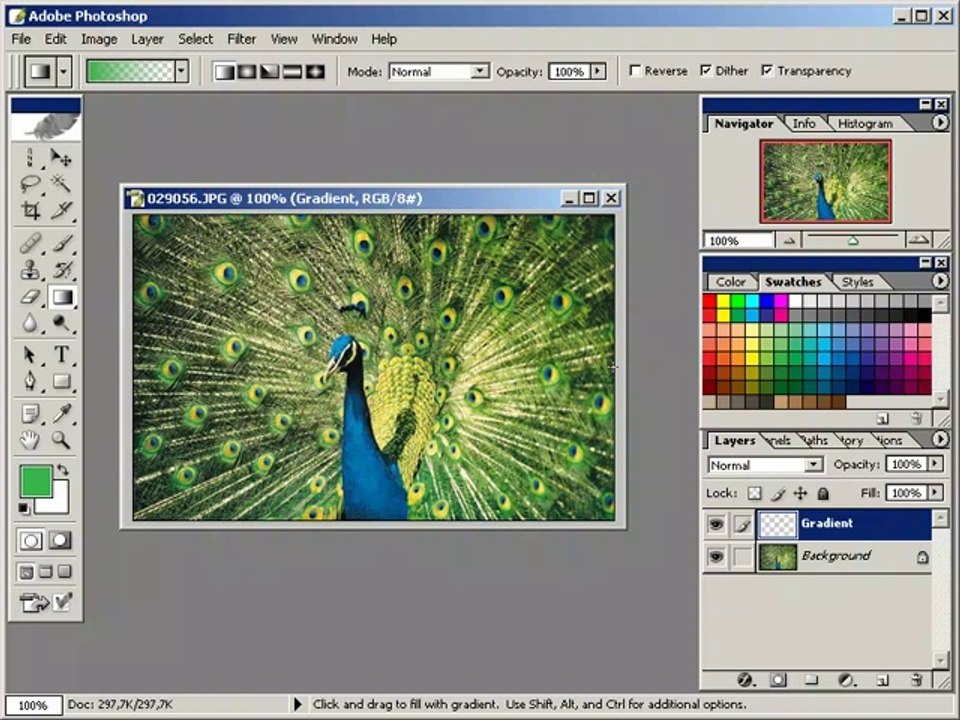The height and width of the screenshot is (720, 960).
Task: Click the foreground green color swatch
Action: point(35,481)
